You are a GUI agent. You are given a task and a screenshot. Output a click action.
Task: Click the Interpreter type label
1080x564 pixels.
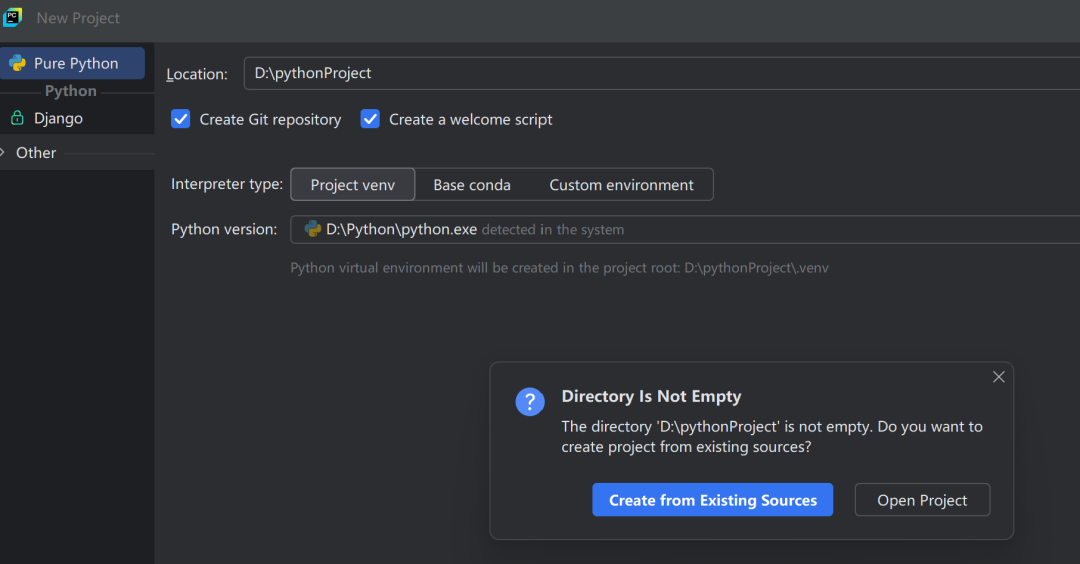coord(227,184)
